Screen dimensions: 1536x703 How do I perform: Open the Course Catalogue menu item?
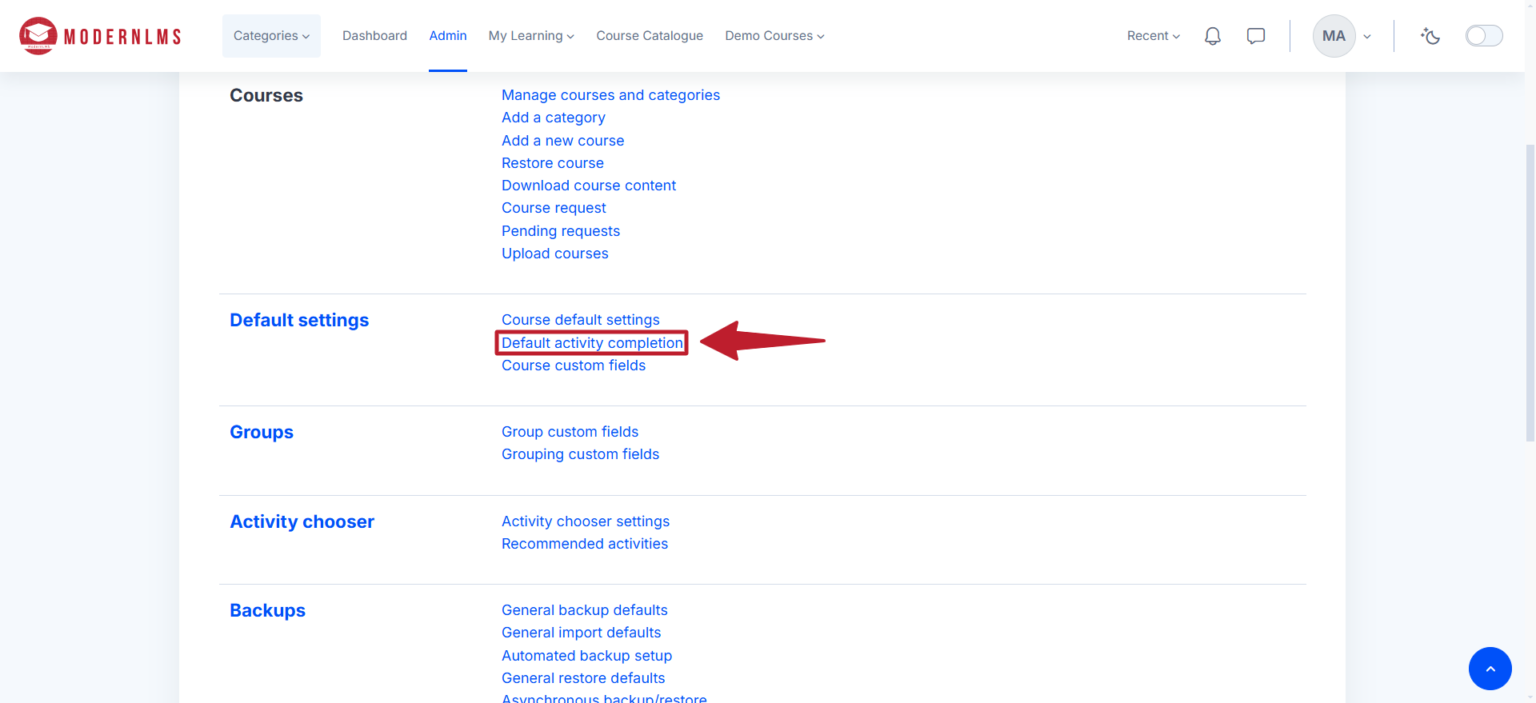click(x=649, y=36)
